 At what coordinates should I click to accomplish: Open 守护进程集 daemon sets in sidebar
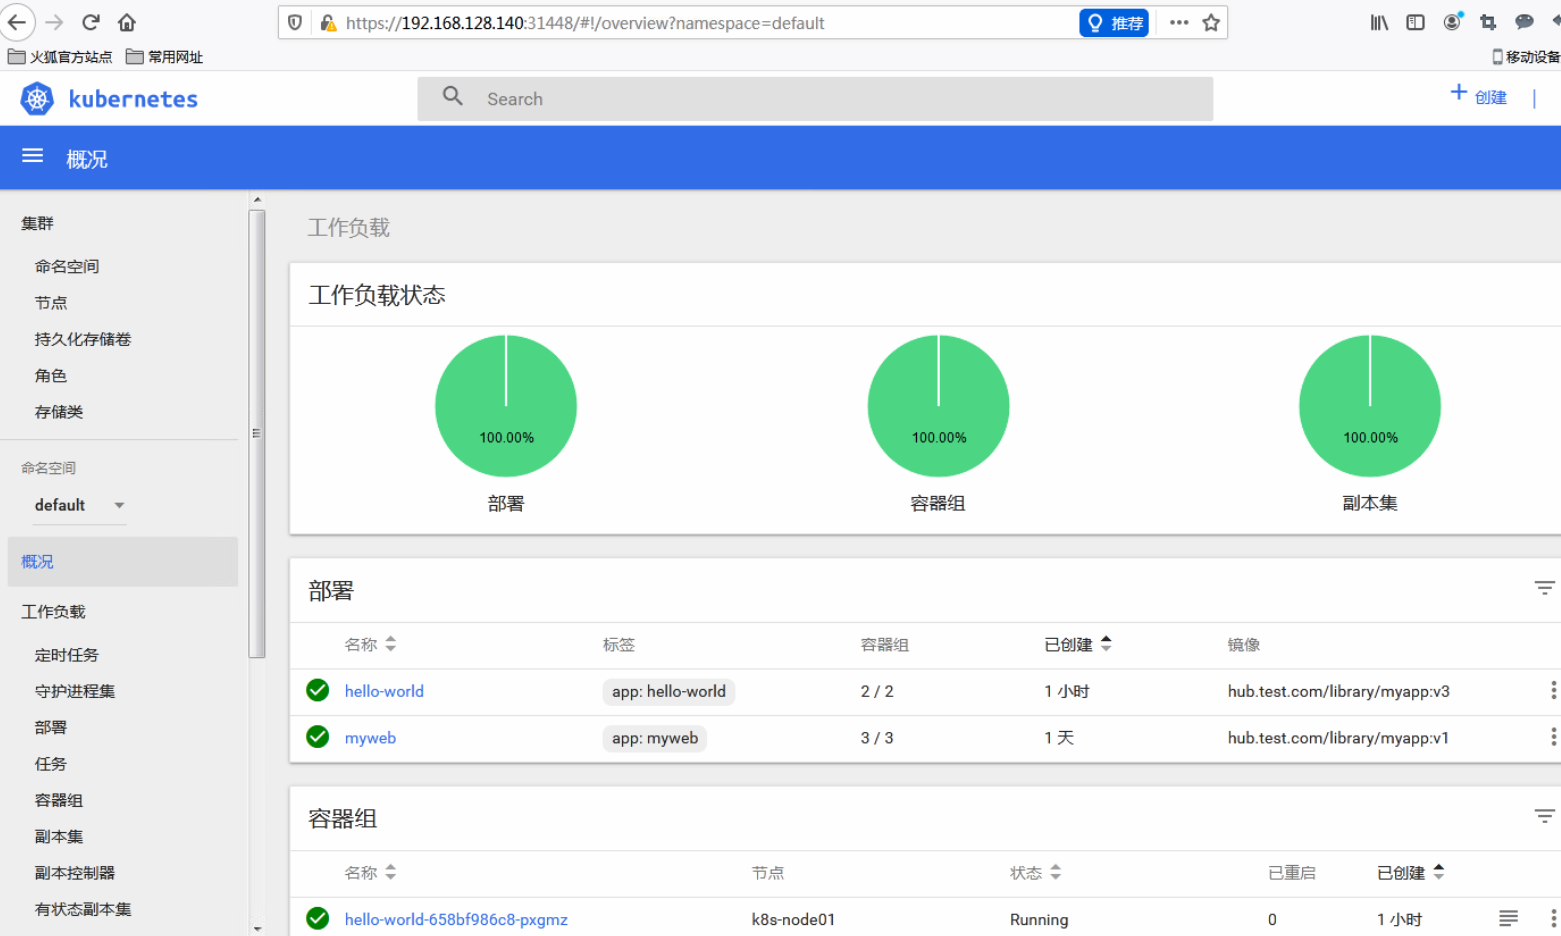pos(75,691)
